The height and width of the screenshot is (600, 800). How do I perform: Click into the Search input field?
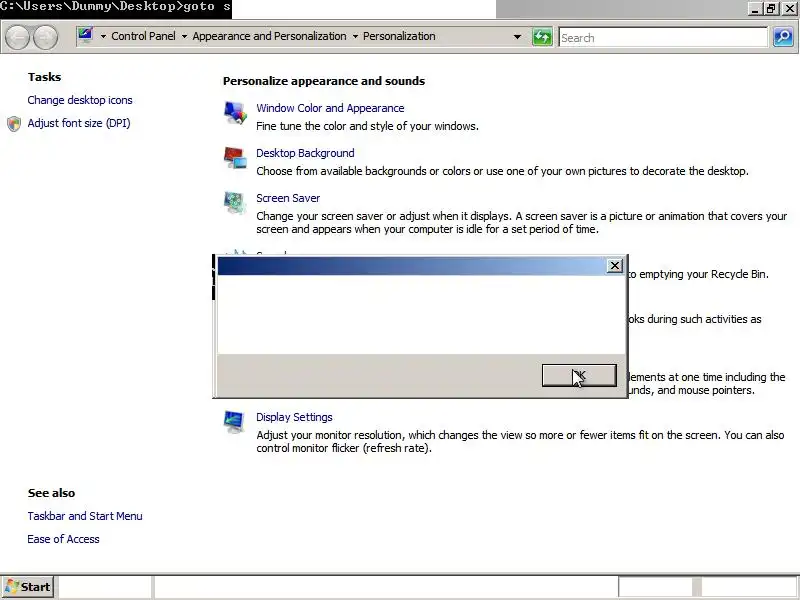click(663, 37)
